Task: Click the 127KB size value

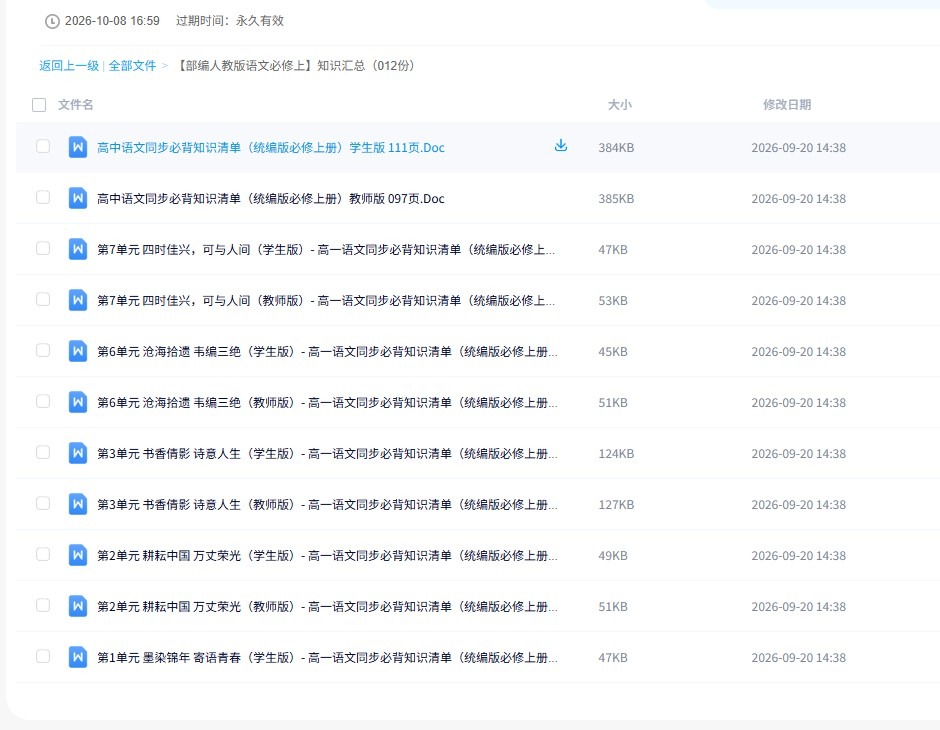Action: tap(616, 504)
